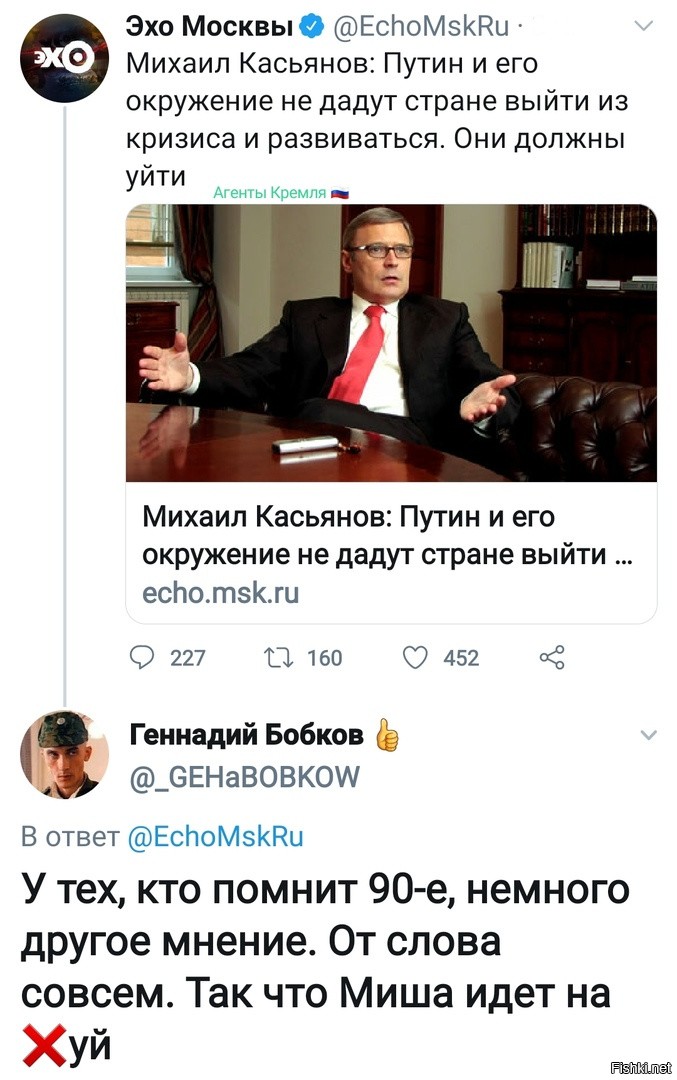The height and width of the screenshot is (1080, 677).
Task: Expand the chevron menu on Эхо Москвы tweet
Action: click(643, 27)
